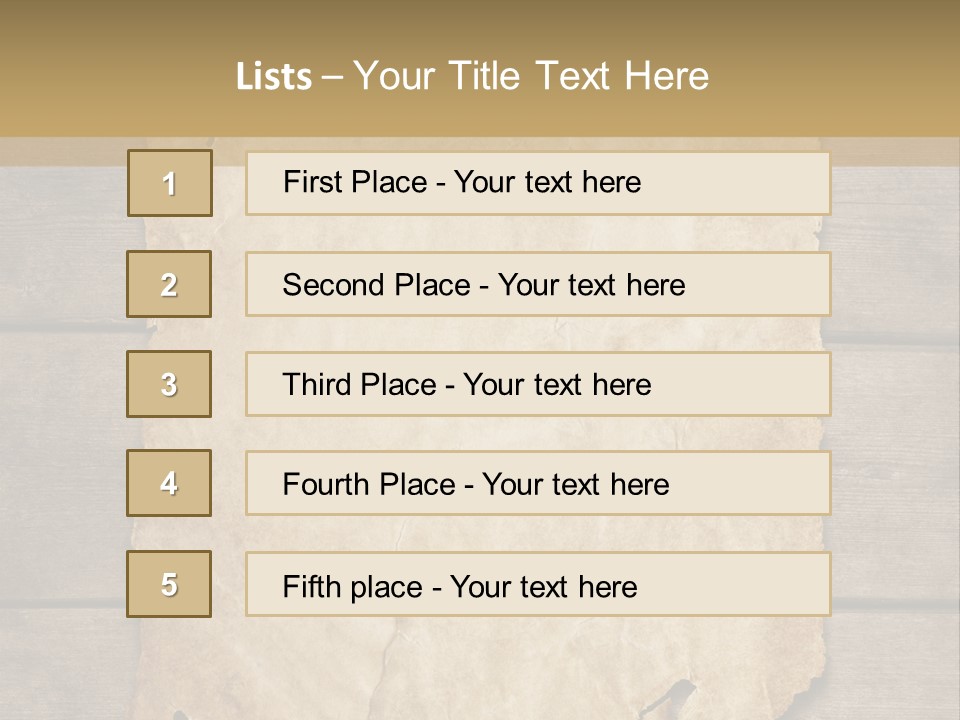Image resolution: width=960 pixels, height=720 pixels.
Task: Click the word 'Title' in the heading
Action: pyautogui.click(x=484, y=76)
